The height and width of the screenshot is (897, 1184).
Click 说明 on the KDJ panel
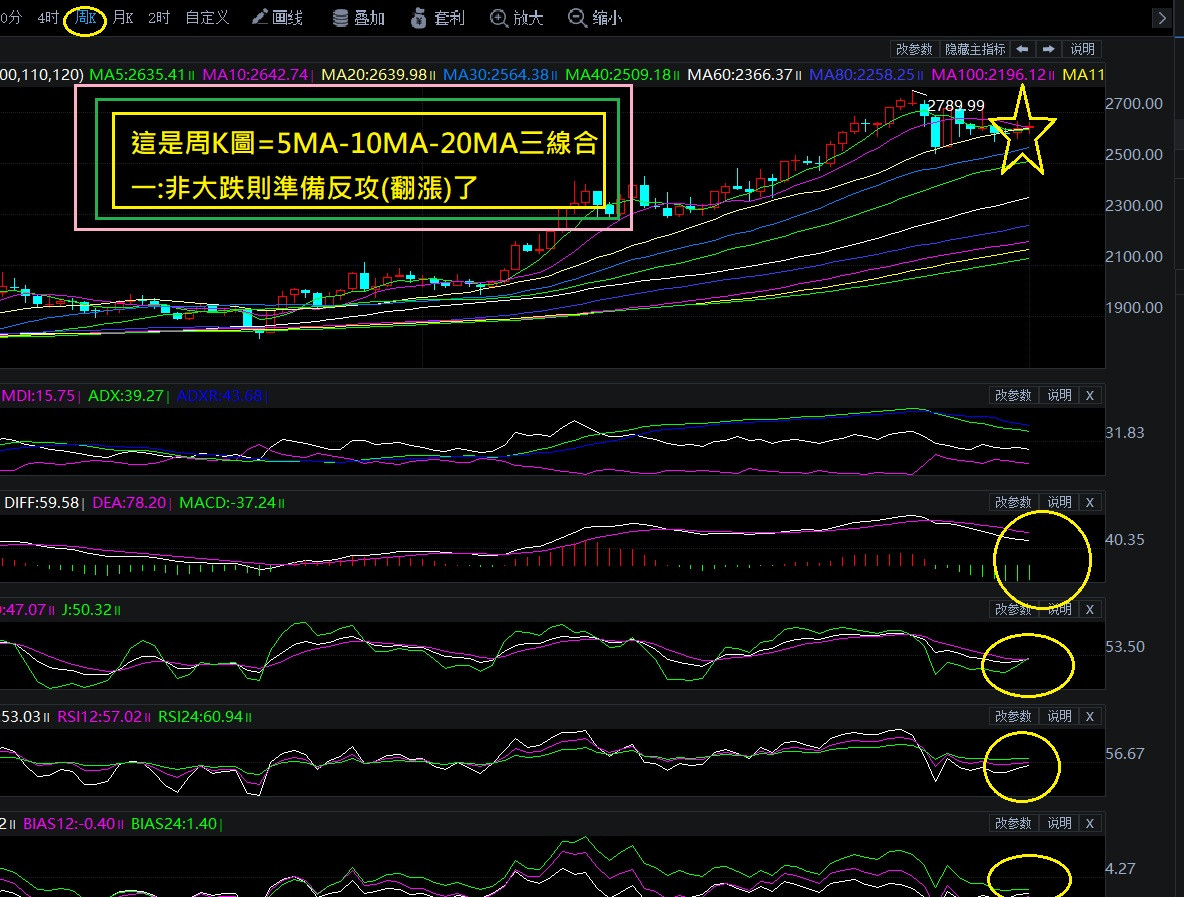point(1058,609)
